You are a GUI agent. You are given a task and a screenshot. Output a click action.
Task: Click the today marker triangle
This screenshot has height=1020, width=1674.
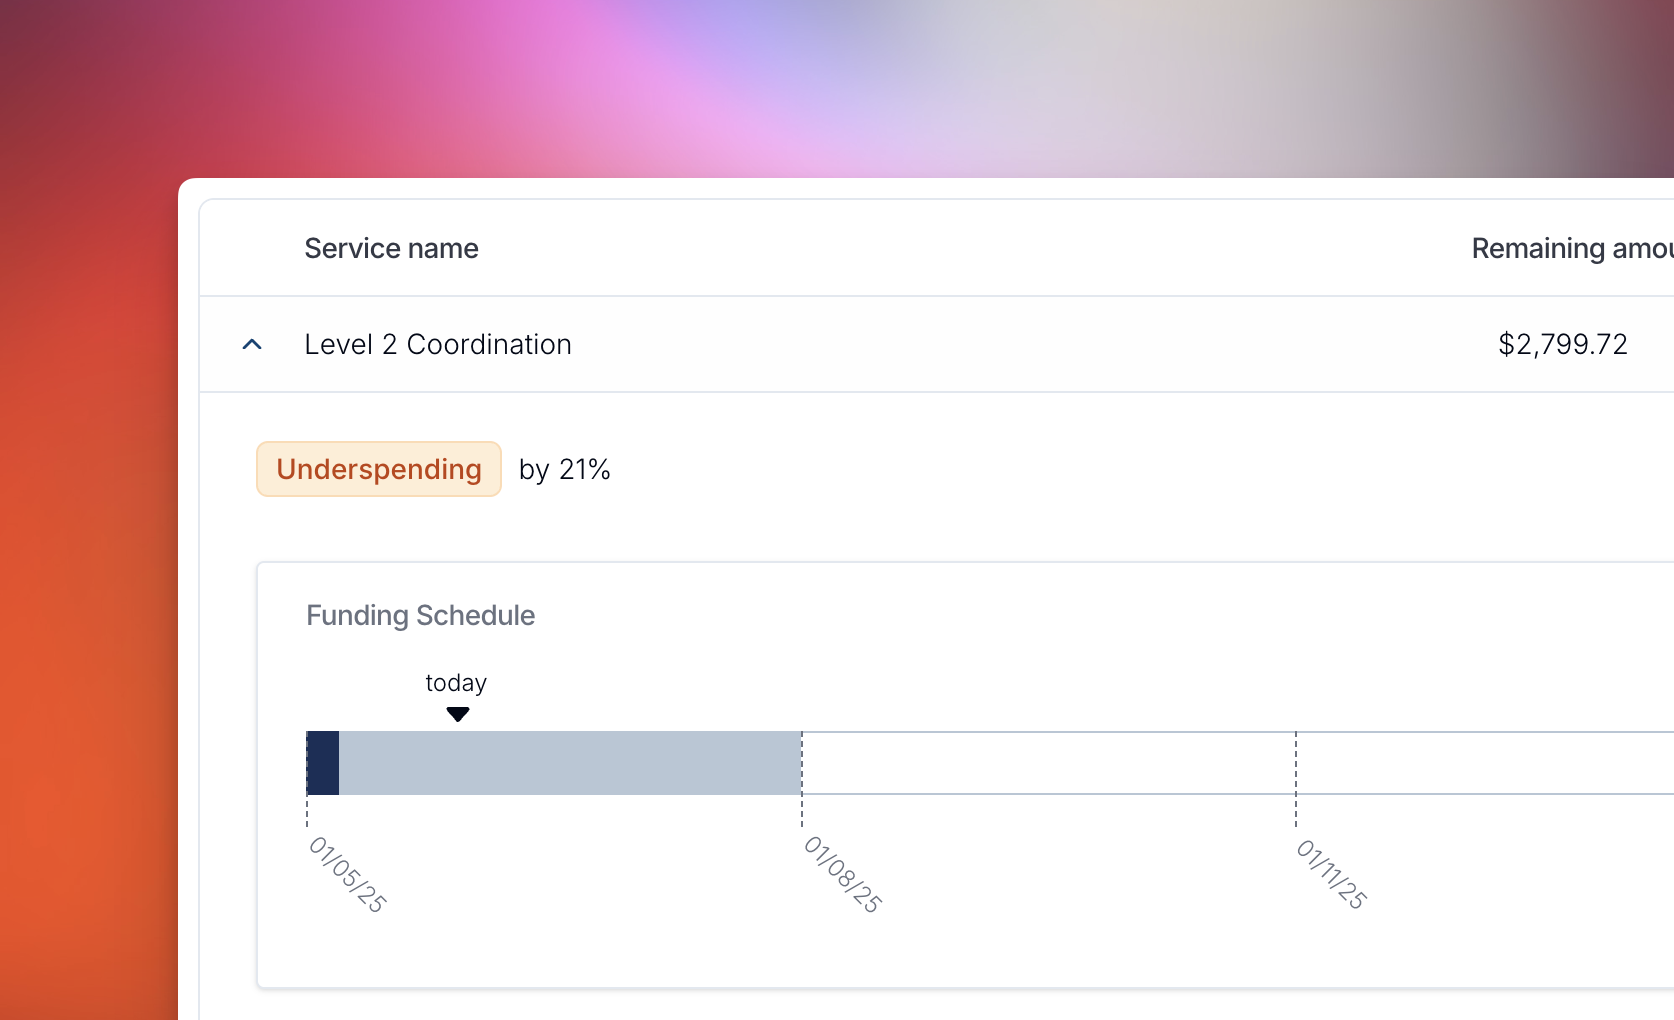[458, 714]
